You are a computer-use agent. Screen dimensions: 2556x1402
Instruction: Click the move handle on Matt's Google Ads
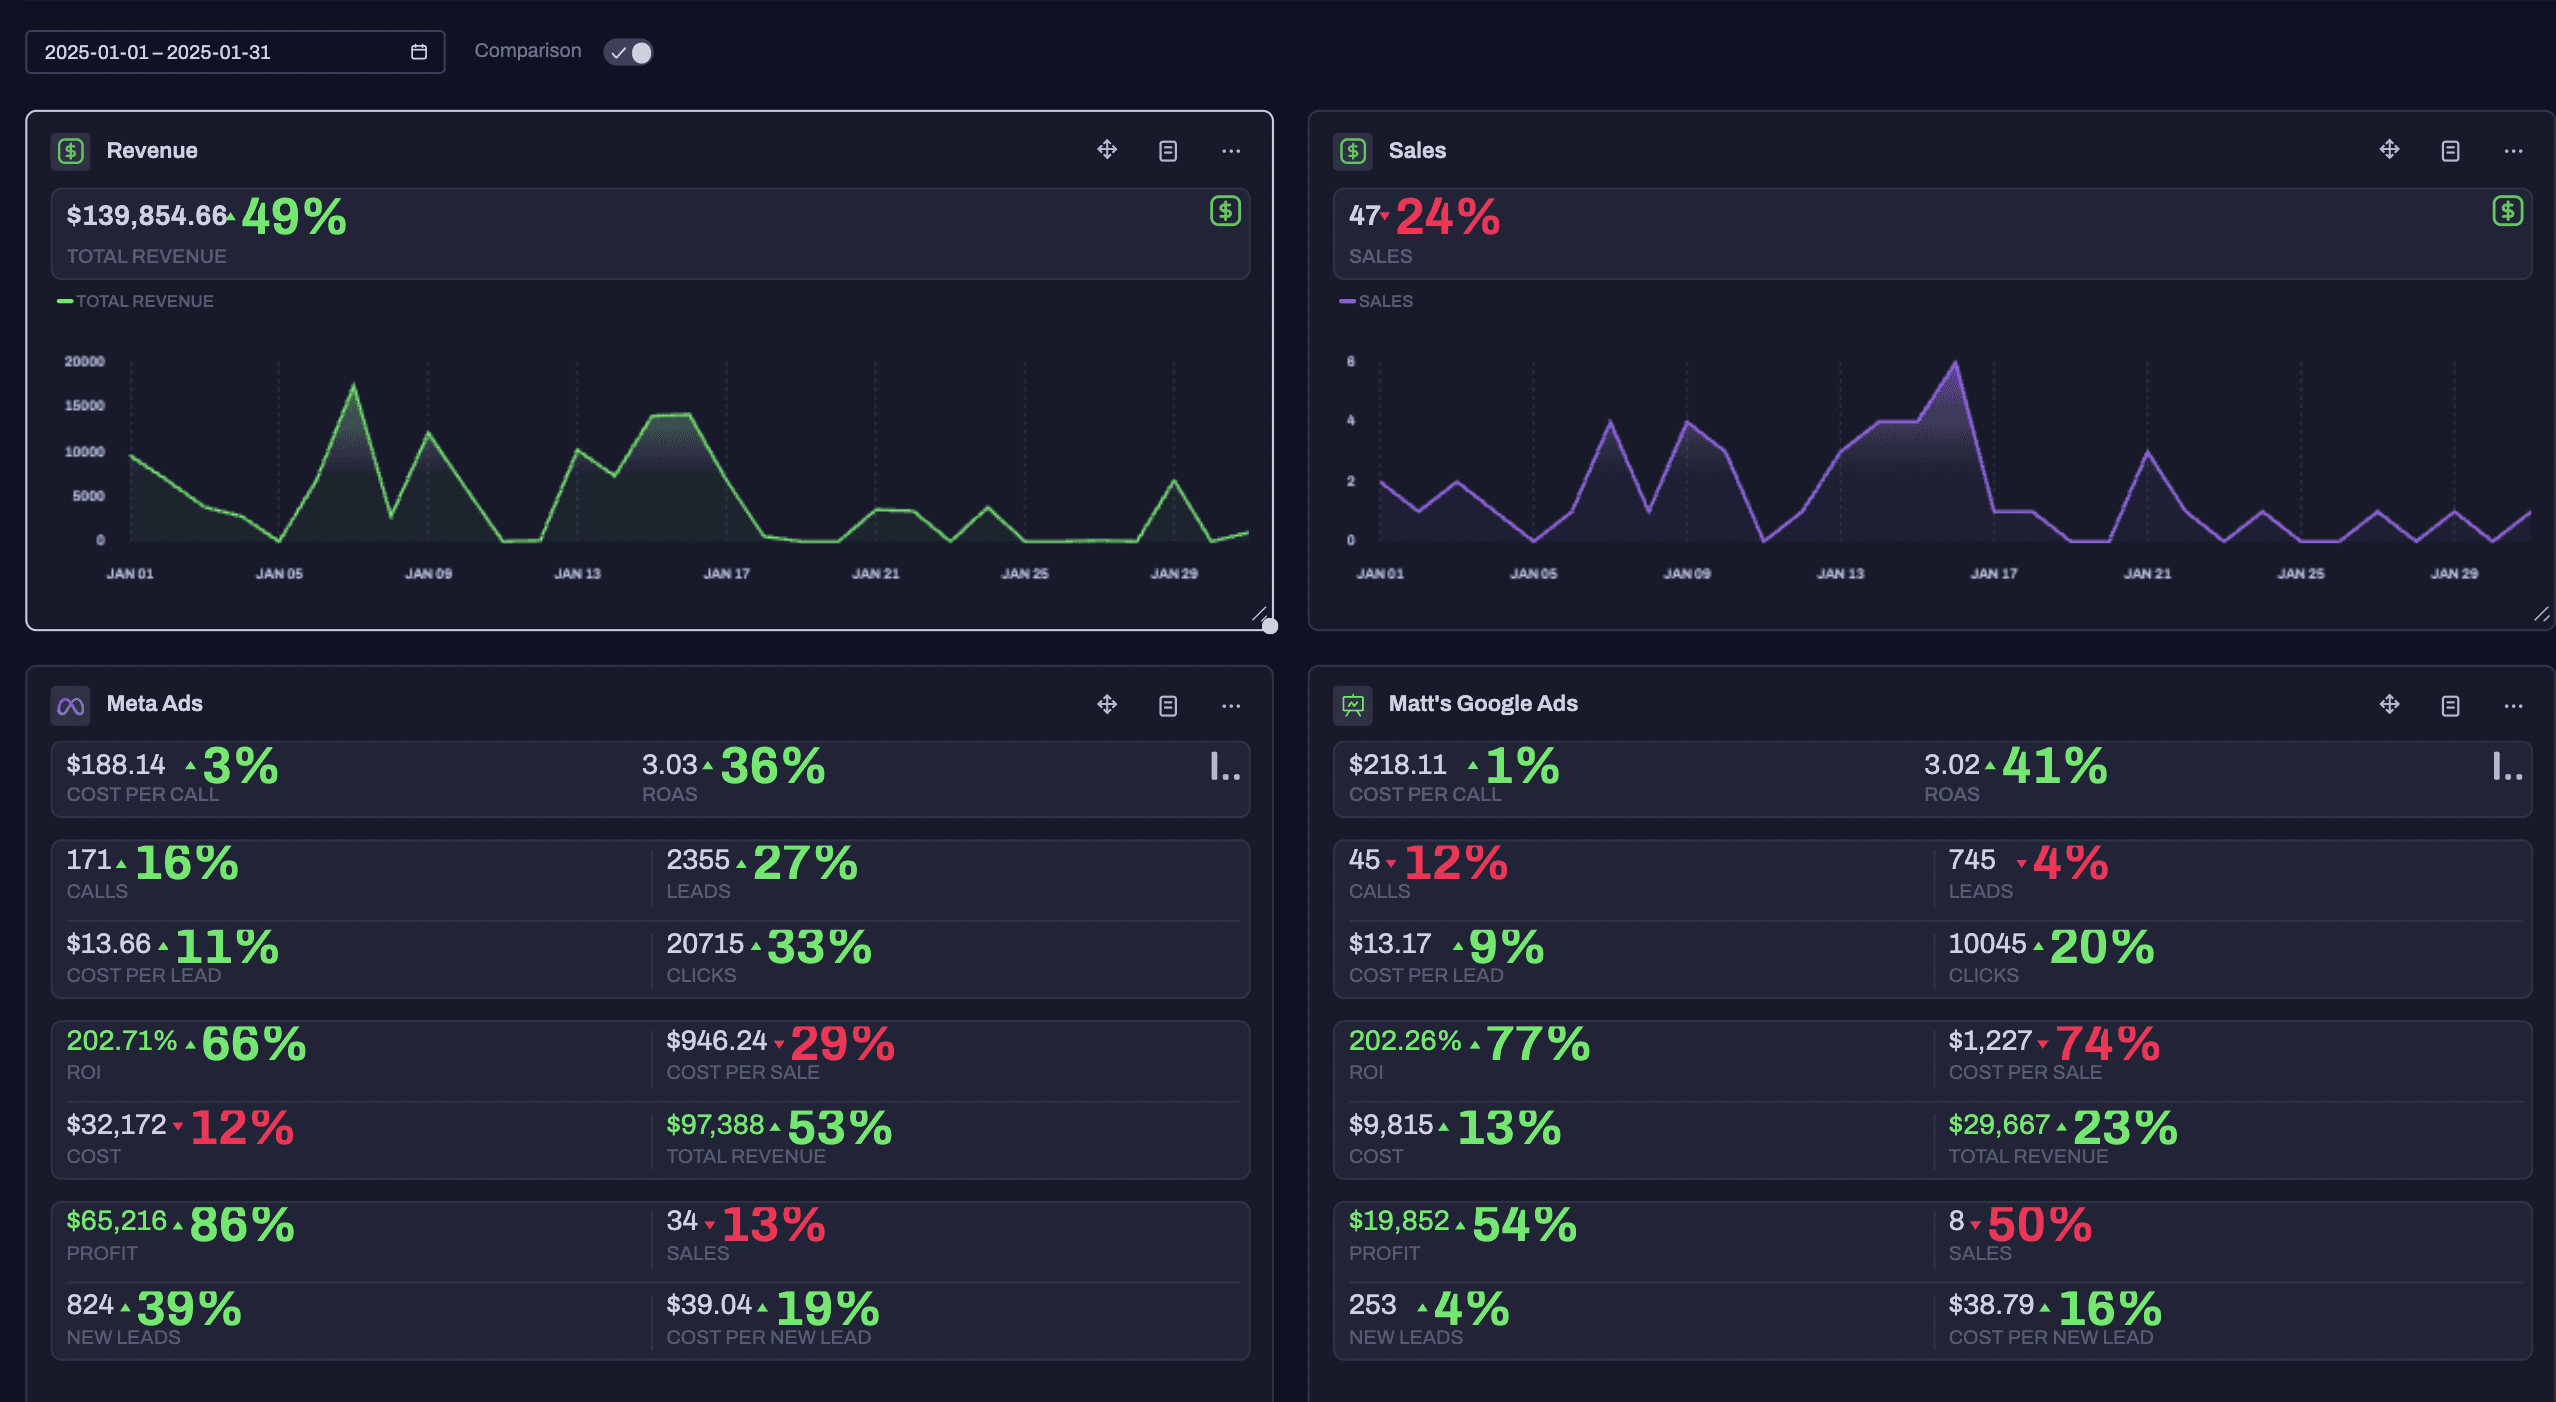(2389, 705)
